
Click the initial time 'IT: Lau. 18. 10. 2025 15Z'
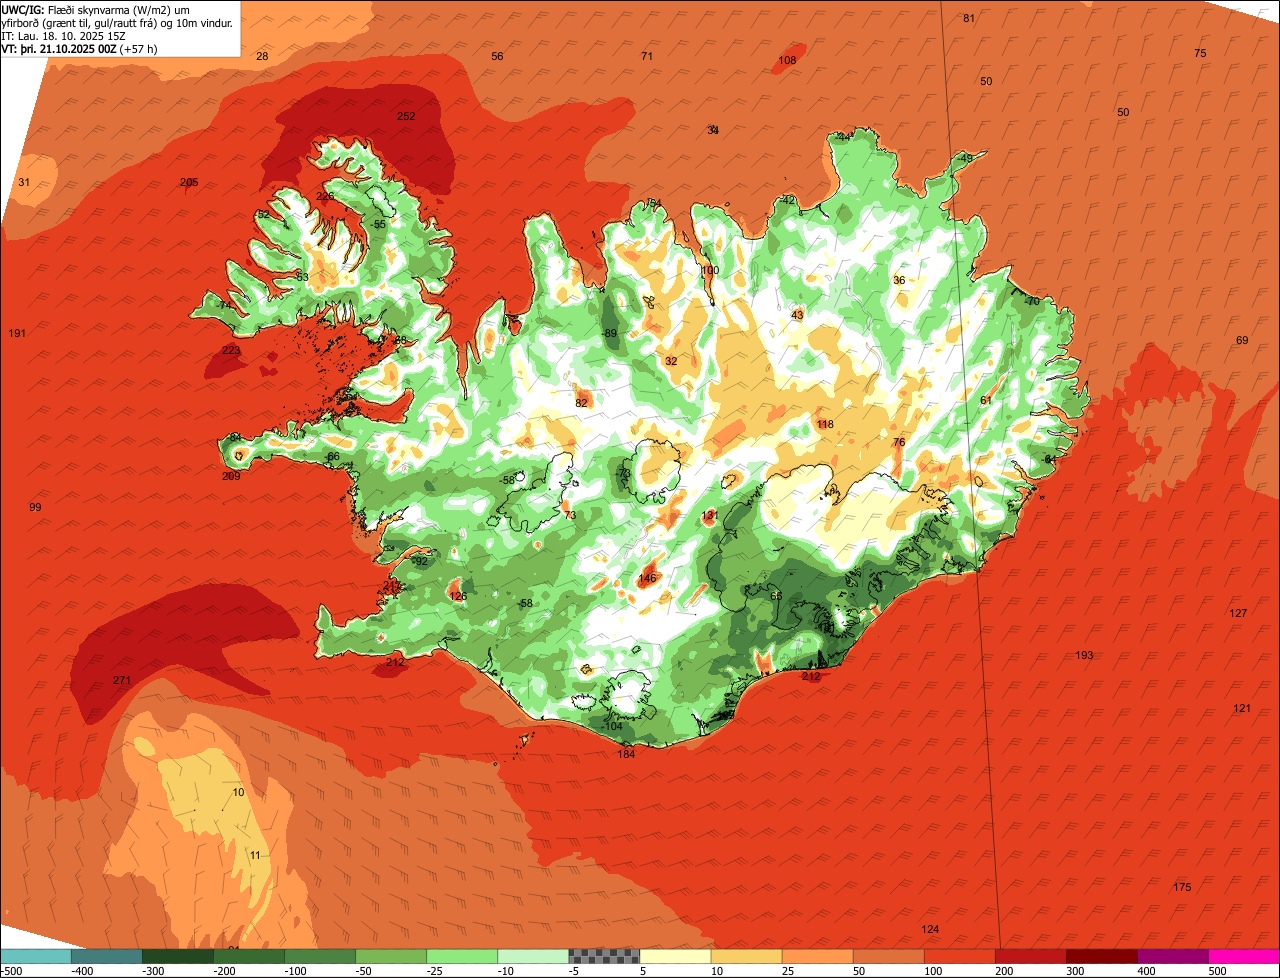pos(66,35)
